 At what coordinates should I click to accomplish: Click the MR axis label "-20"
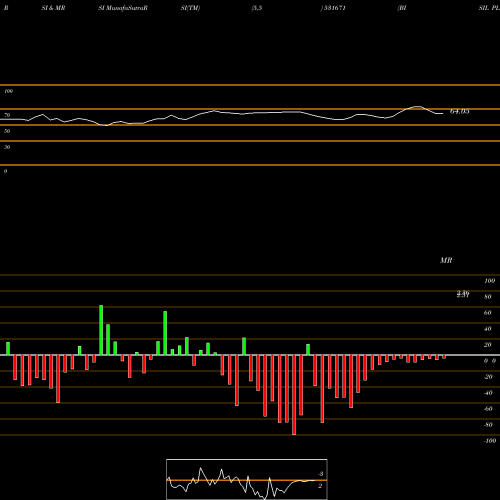(488, 377)
